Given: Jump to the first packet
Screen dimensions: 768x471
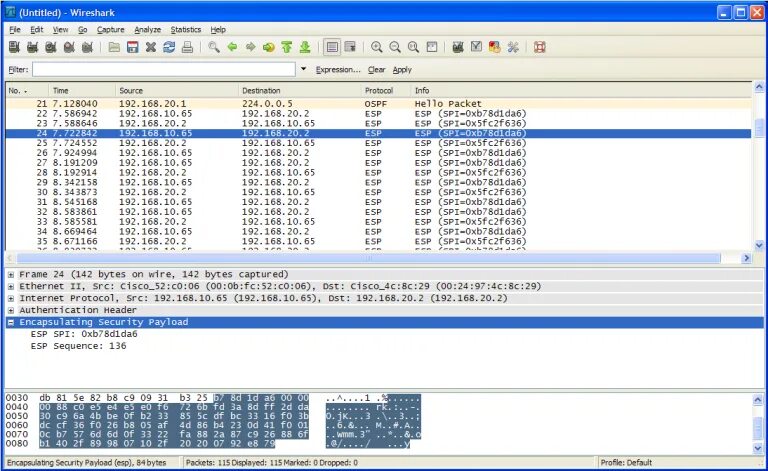Looking at the screenshot, I should [x=287, y=47].
